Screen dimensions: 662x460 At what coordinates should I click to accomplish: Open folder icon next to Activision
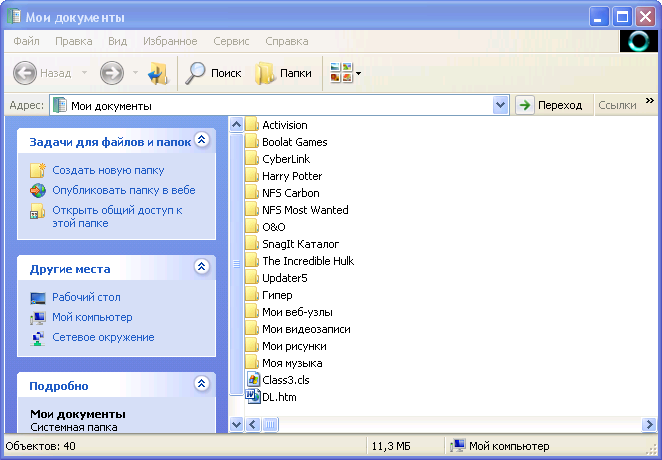(x=252, y=125)
